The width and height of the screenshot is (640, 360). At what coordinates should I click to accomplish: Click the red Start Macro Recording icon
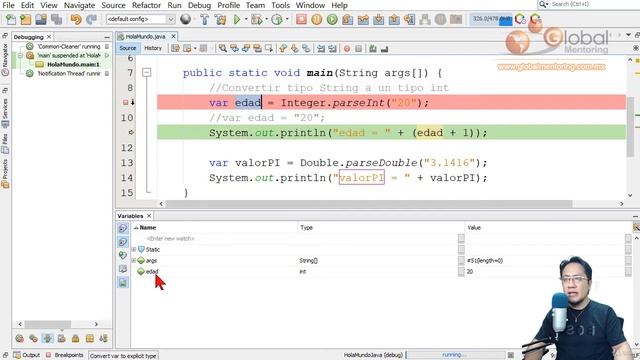347,49
